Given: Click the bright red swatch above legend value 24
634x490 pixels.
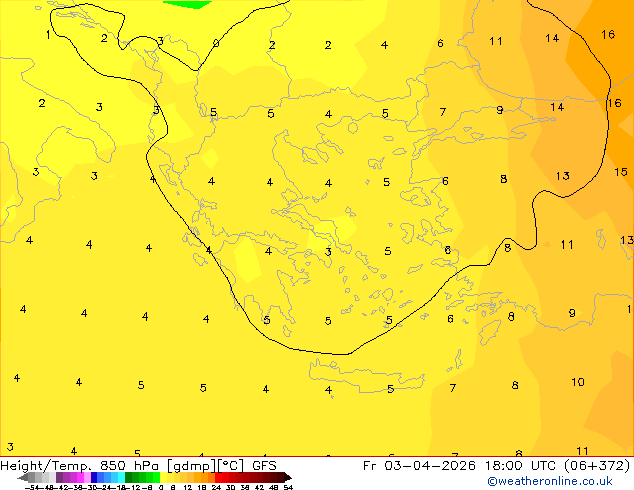Looking at the screenshot, I should (218, 477).
